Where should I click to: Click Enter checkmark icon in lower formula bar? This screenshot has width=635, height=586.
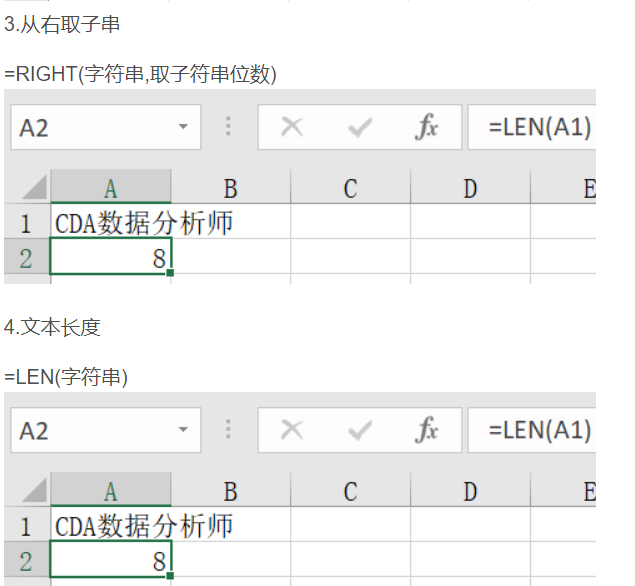[360, 430]
